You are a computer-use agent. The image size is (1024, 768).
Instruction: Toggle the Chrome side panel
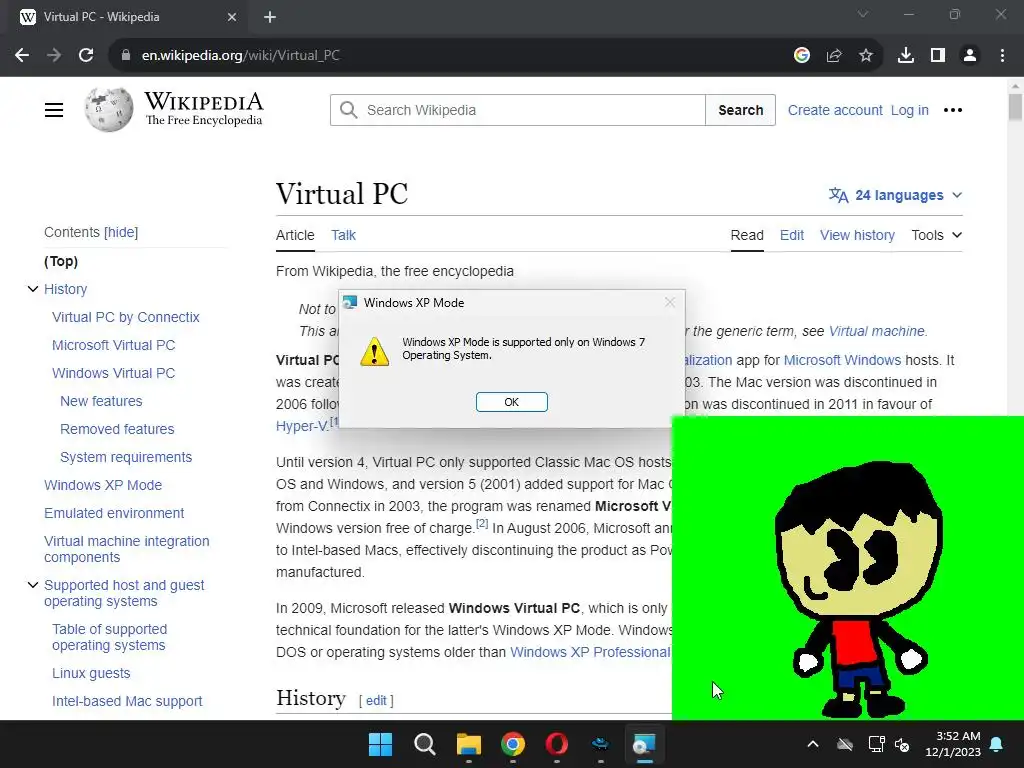[938, 56]
